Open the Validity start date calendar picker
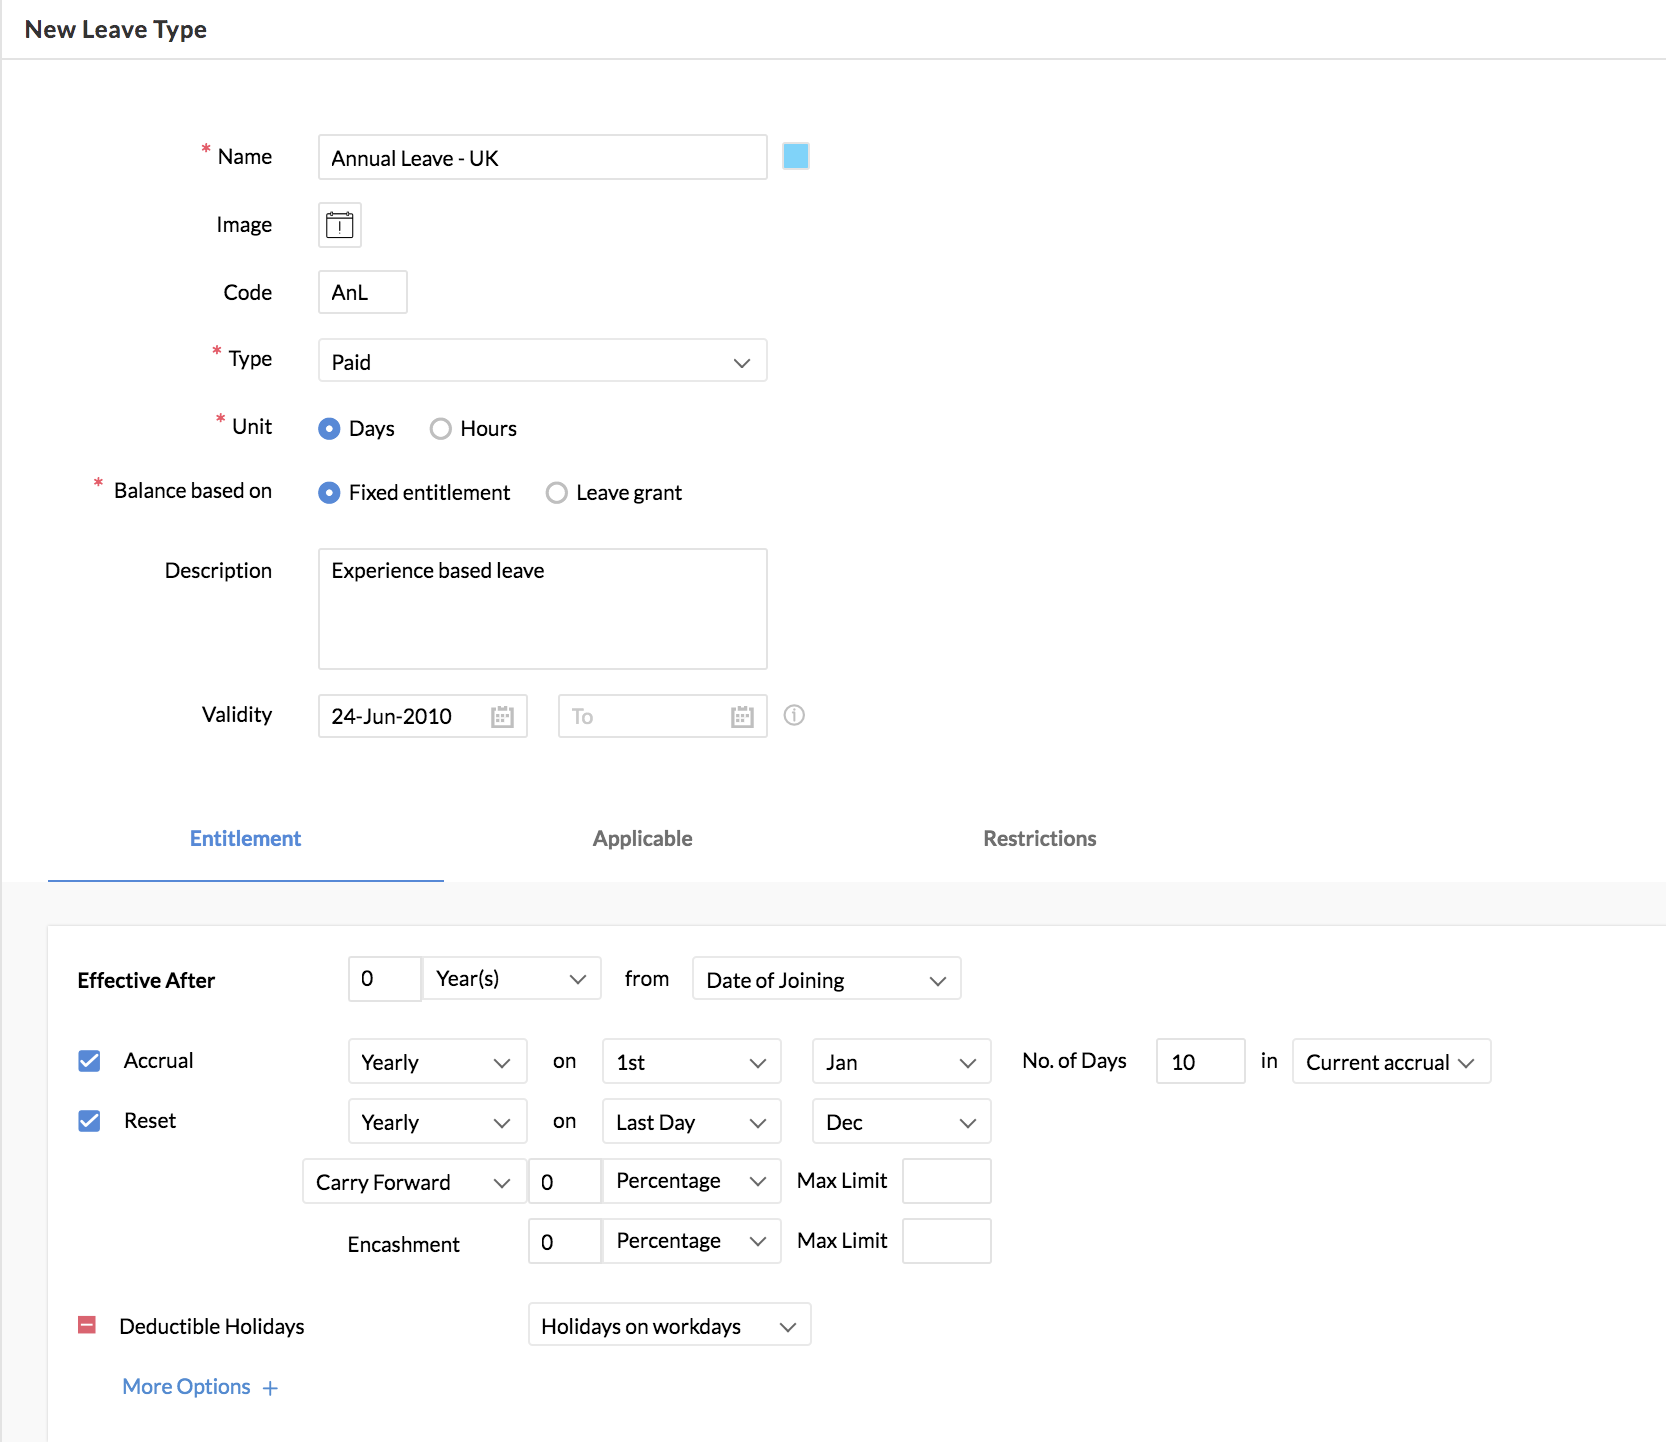 click(x=502, y=717)
